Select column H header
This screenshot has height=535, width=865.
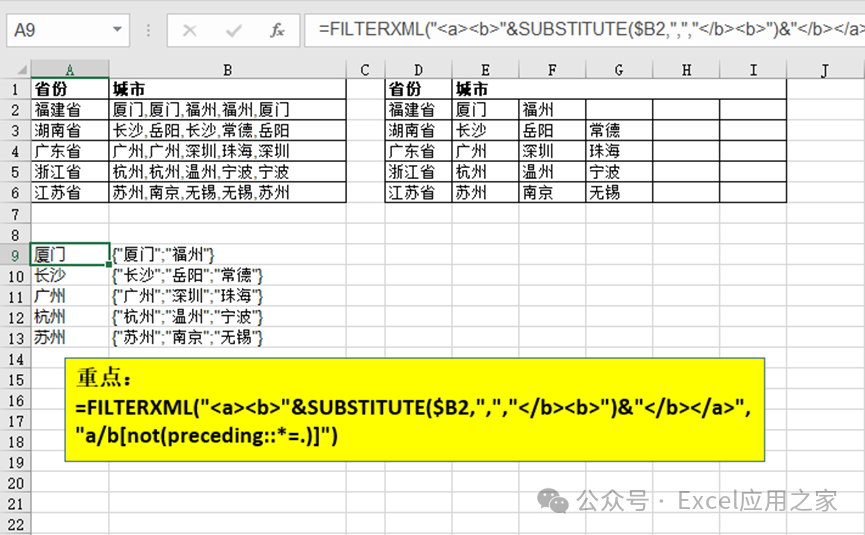(x=686, y=70)
